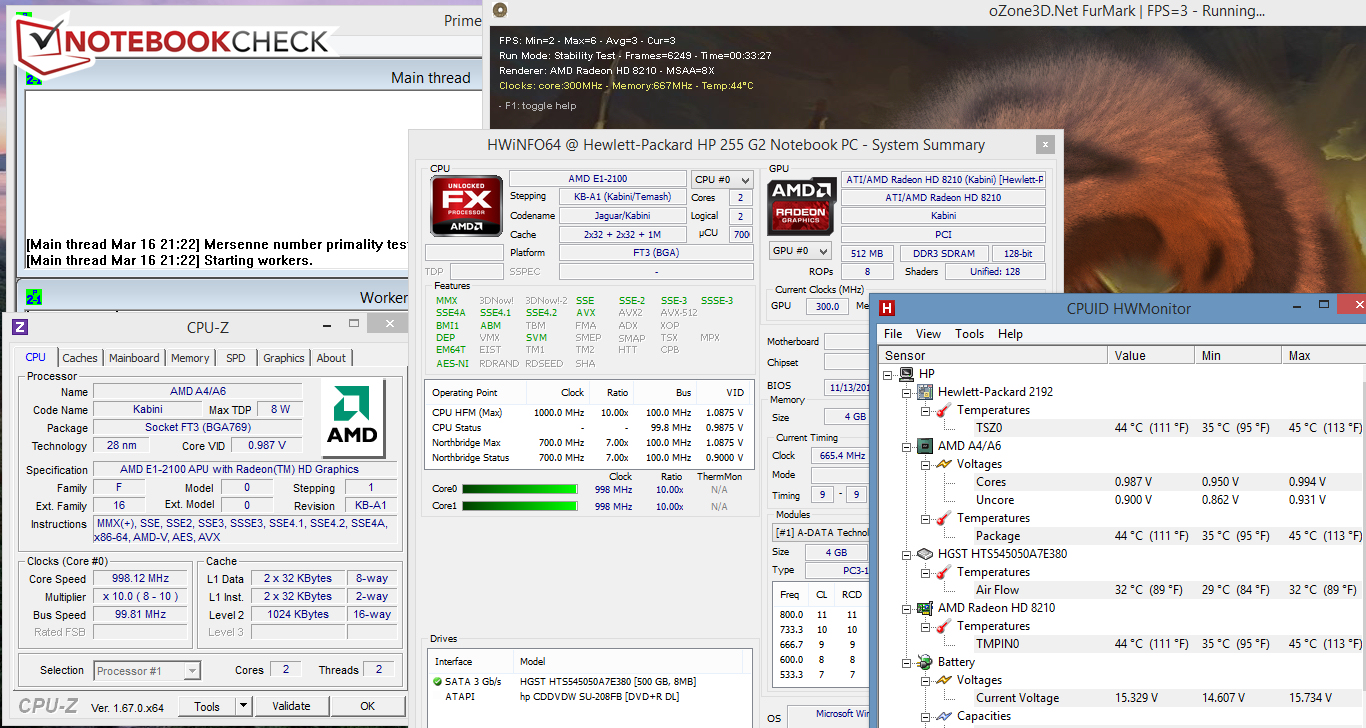This screenshot has height=728, width=1366.
Task: Click the Voltages icon under AMD A4/A6
Action: click(944, 464)
